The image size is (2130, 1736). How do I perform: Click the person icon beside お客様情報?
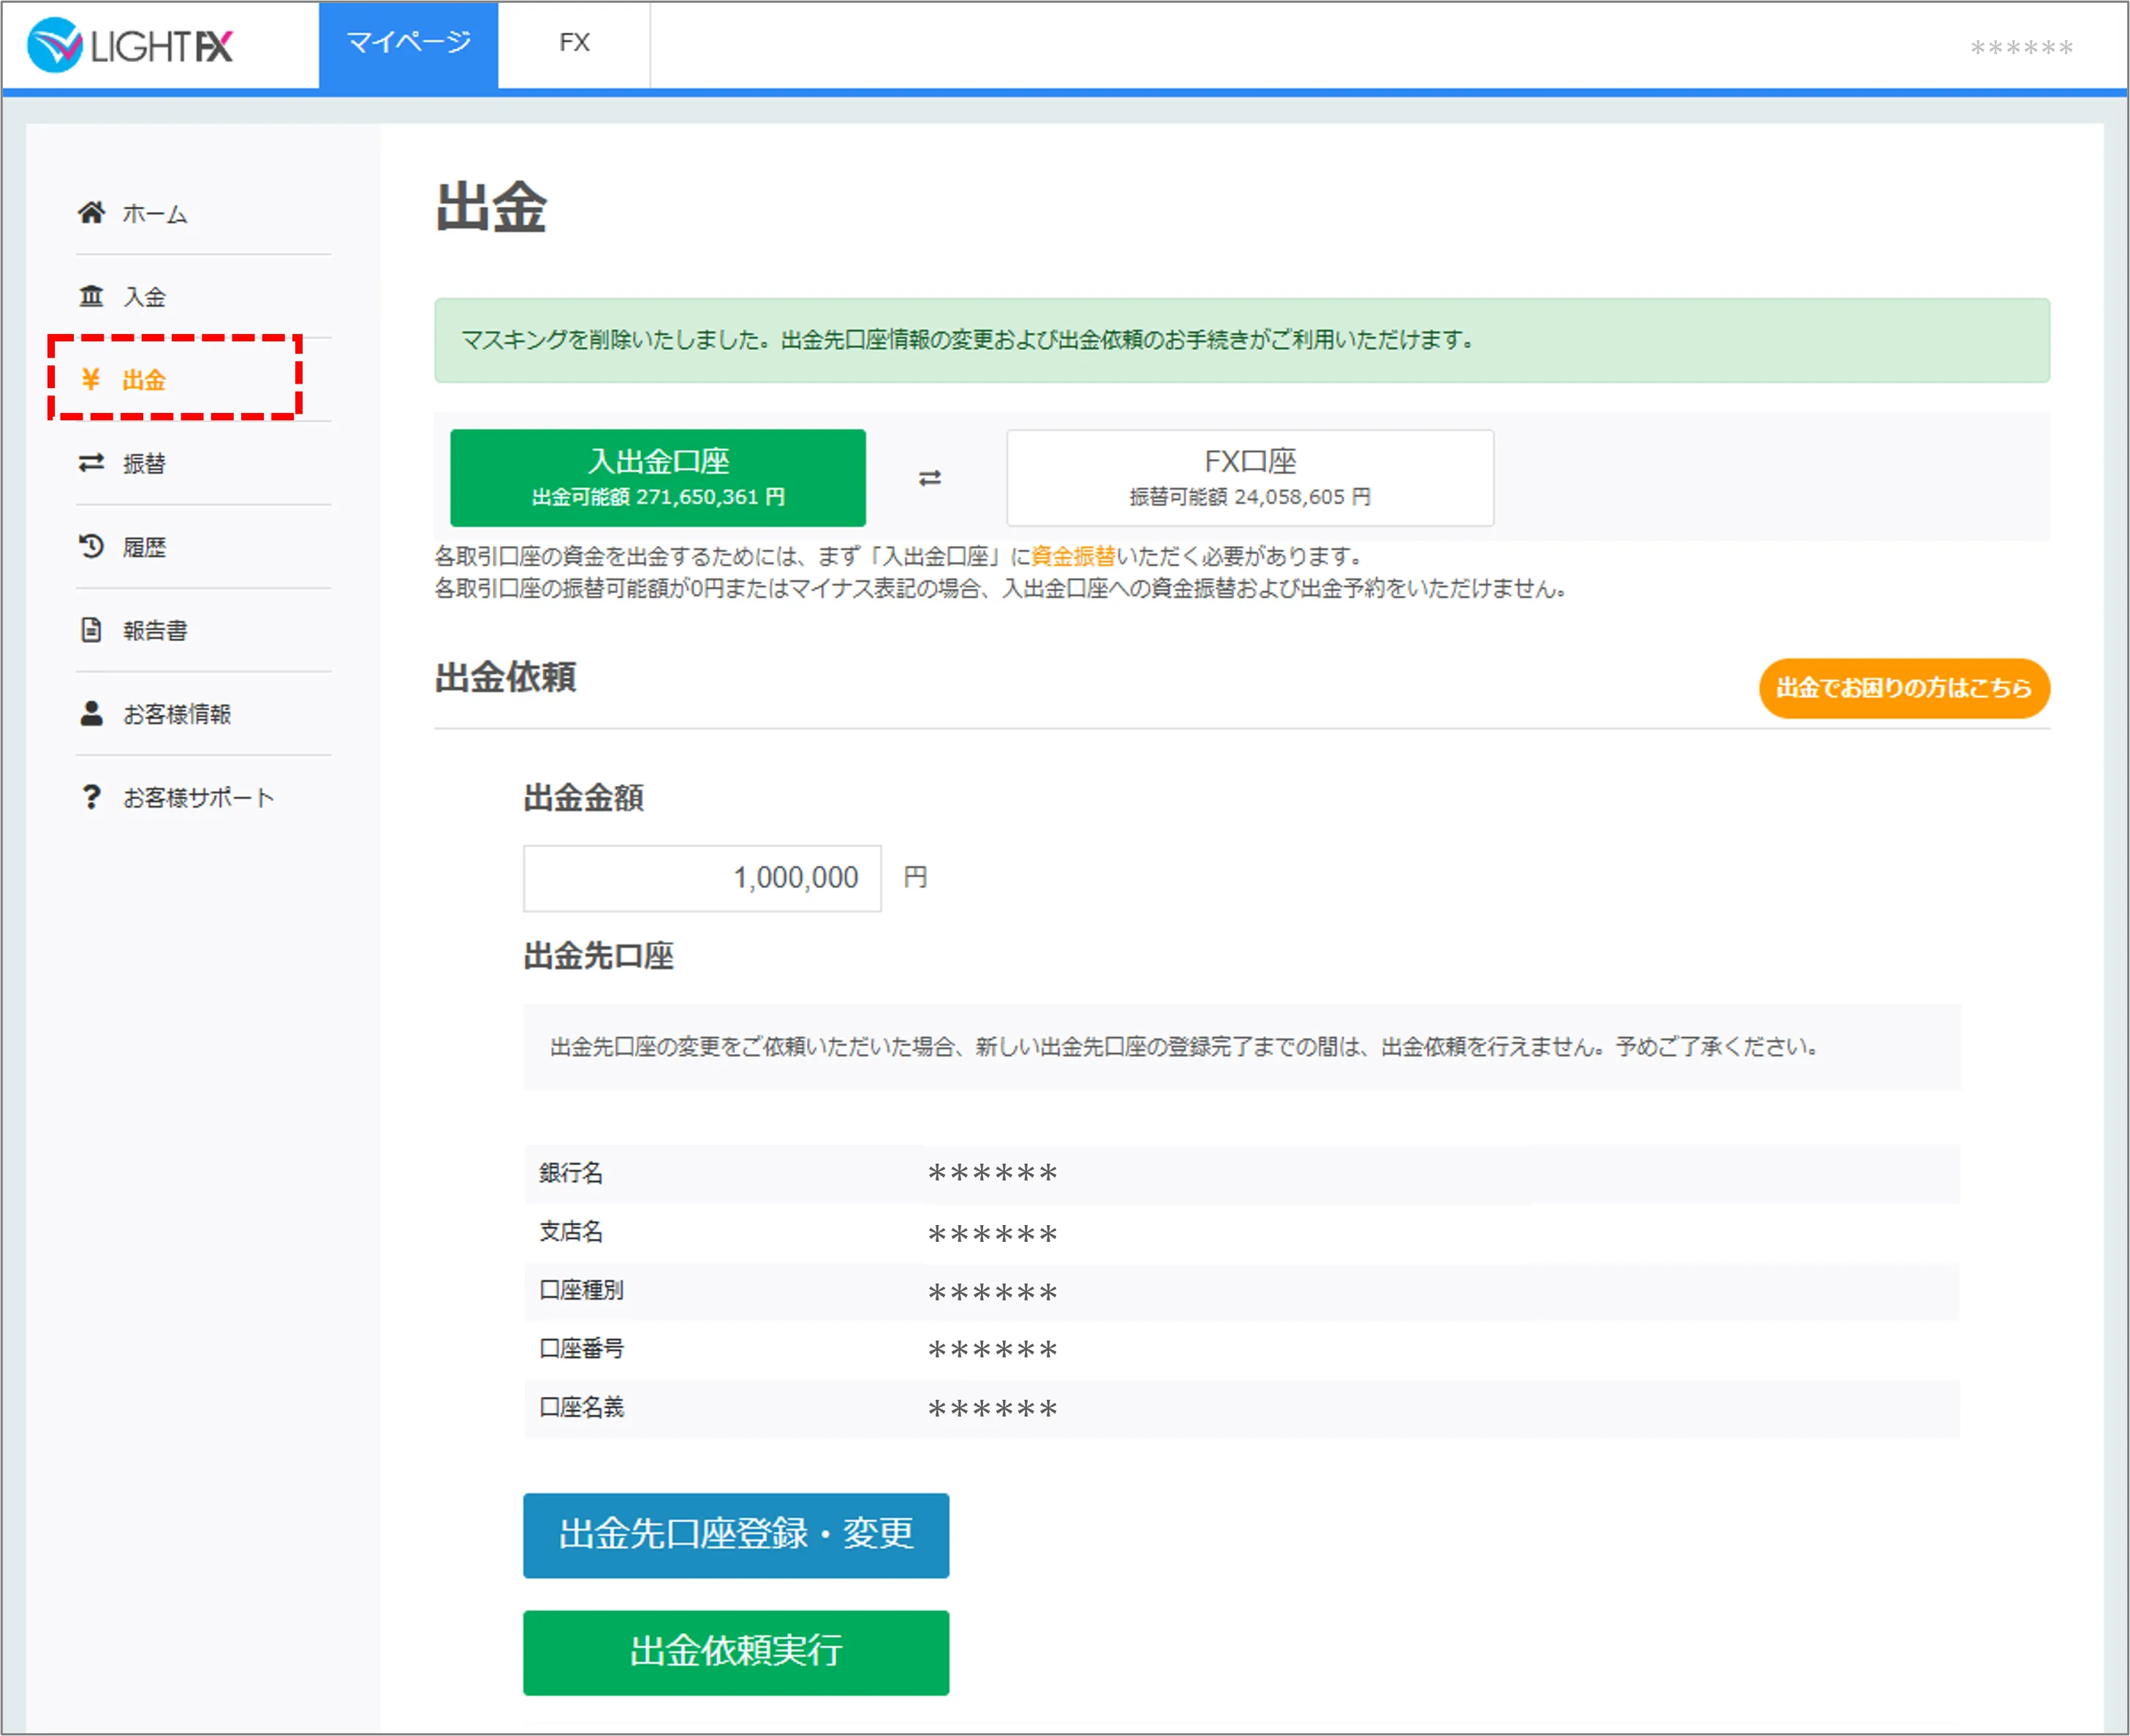pyautogui.click(x=91, y=713)
